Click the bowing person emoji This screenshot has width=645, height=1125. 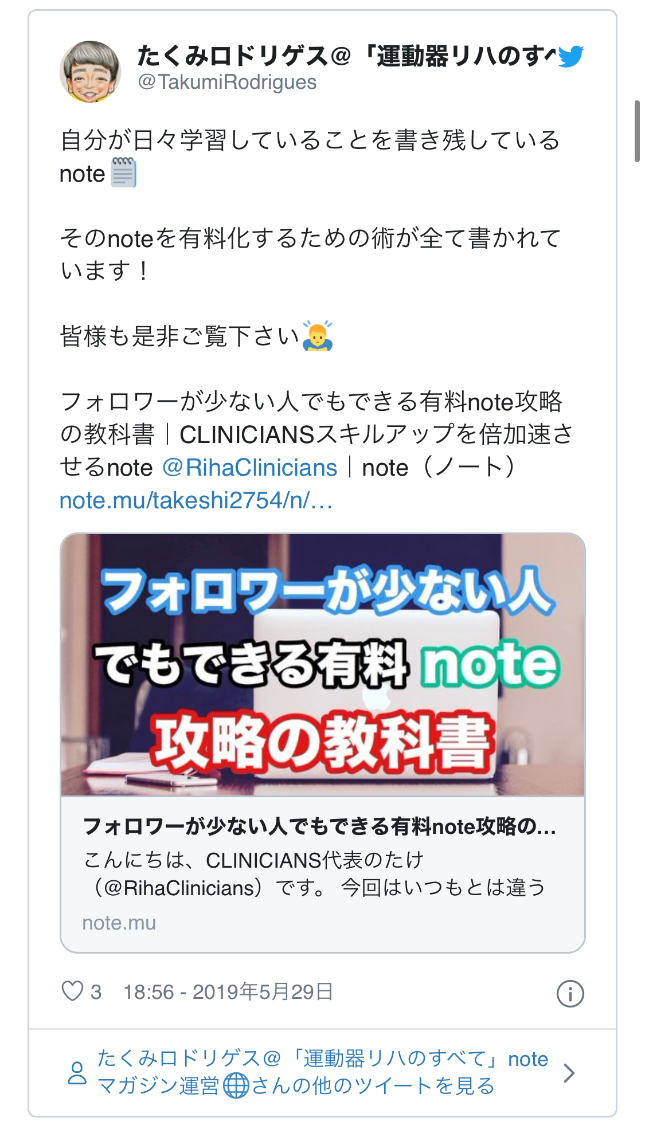tap(316, 336)
